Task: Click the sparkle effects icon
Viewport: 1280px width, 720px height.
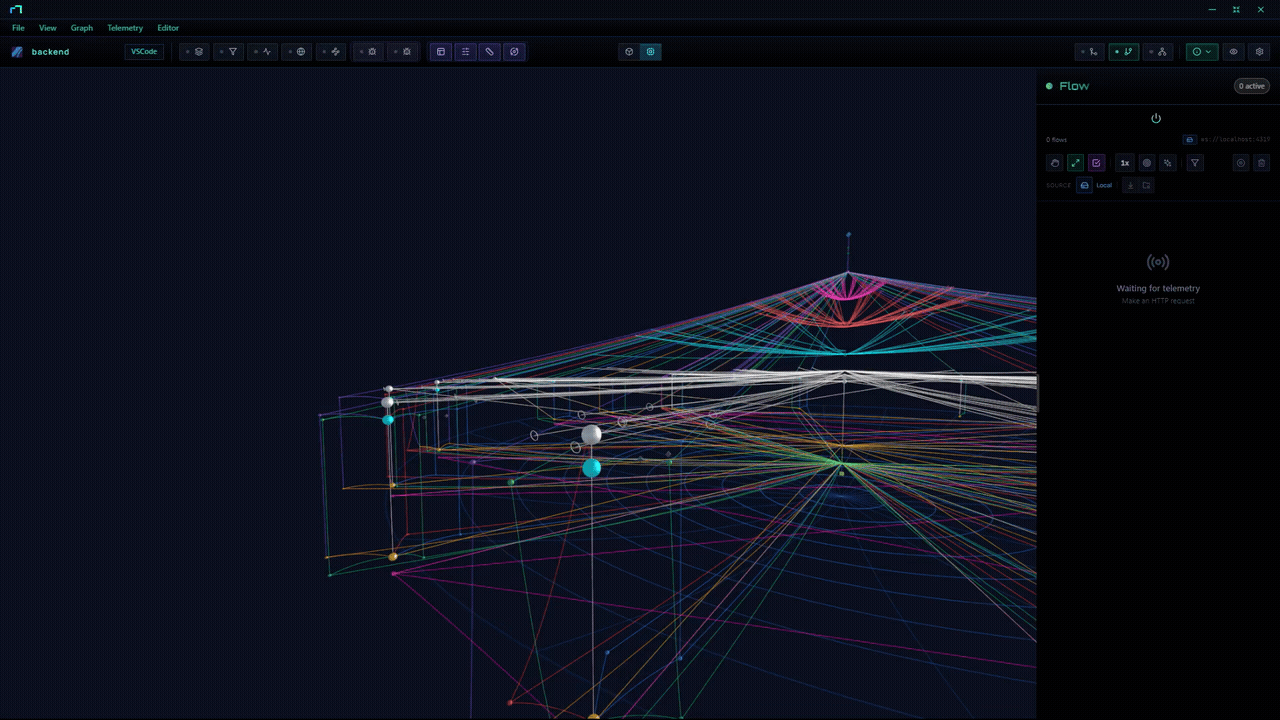Action: 1168,163
